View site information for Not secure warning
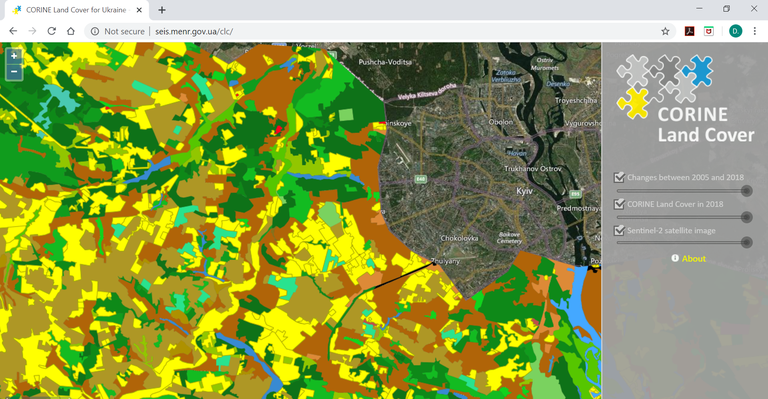768x399 pixels. coord(118,31)
